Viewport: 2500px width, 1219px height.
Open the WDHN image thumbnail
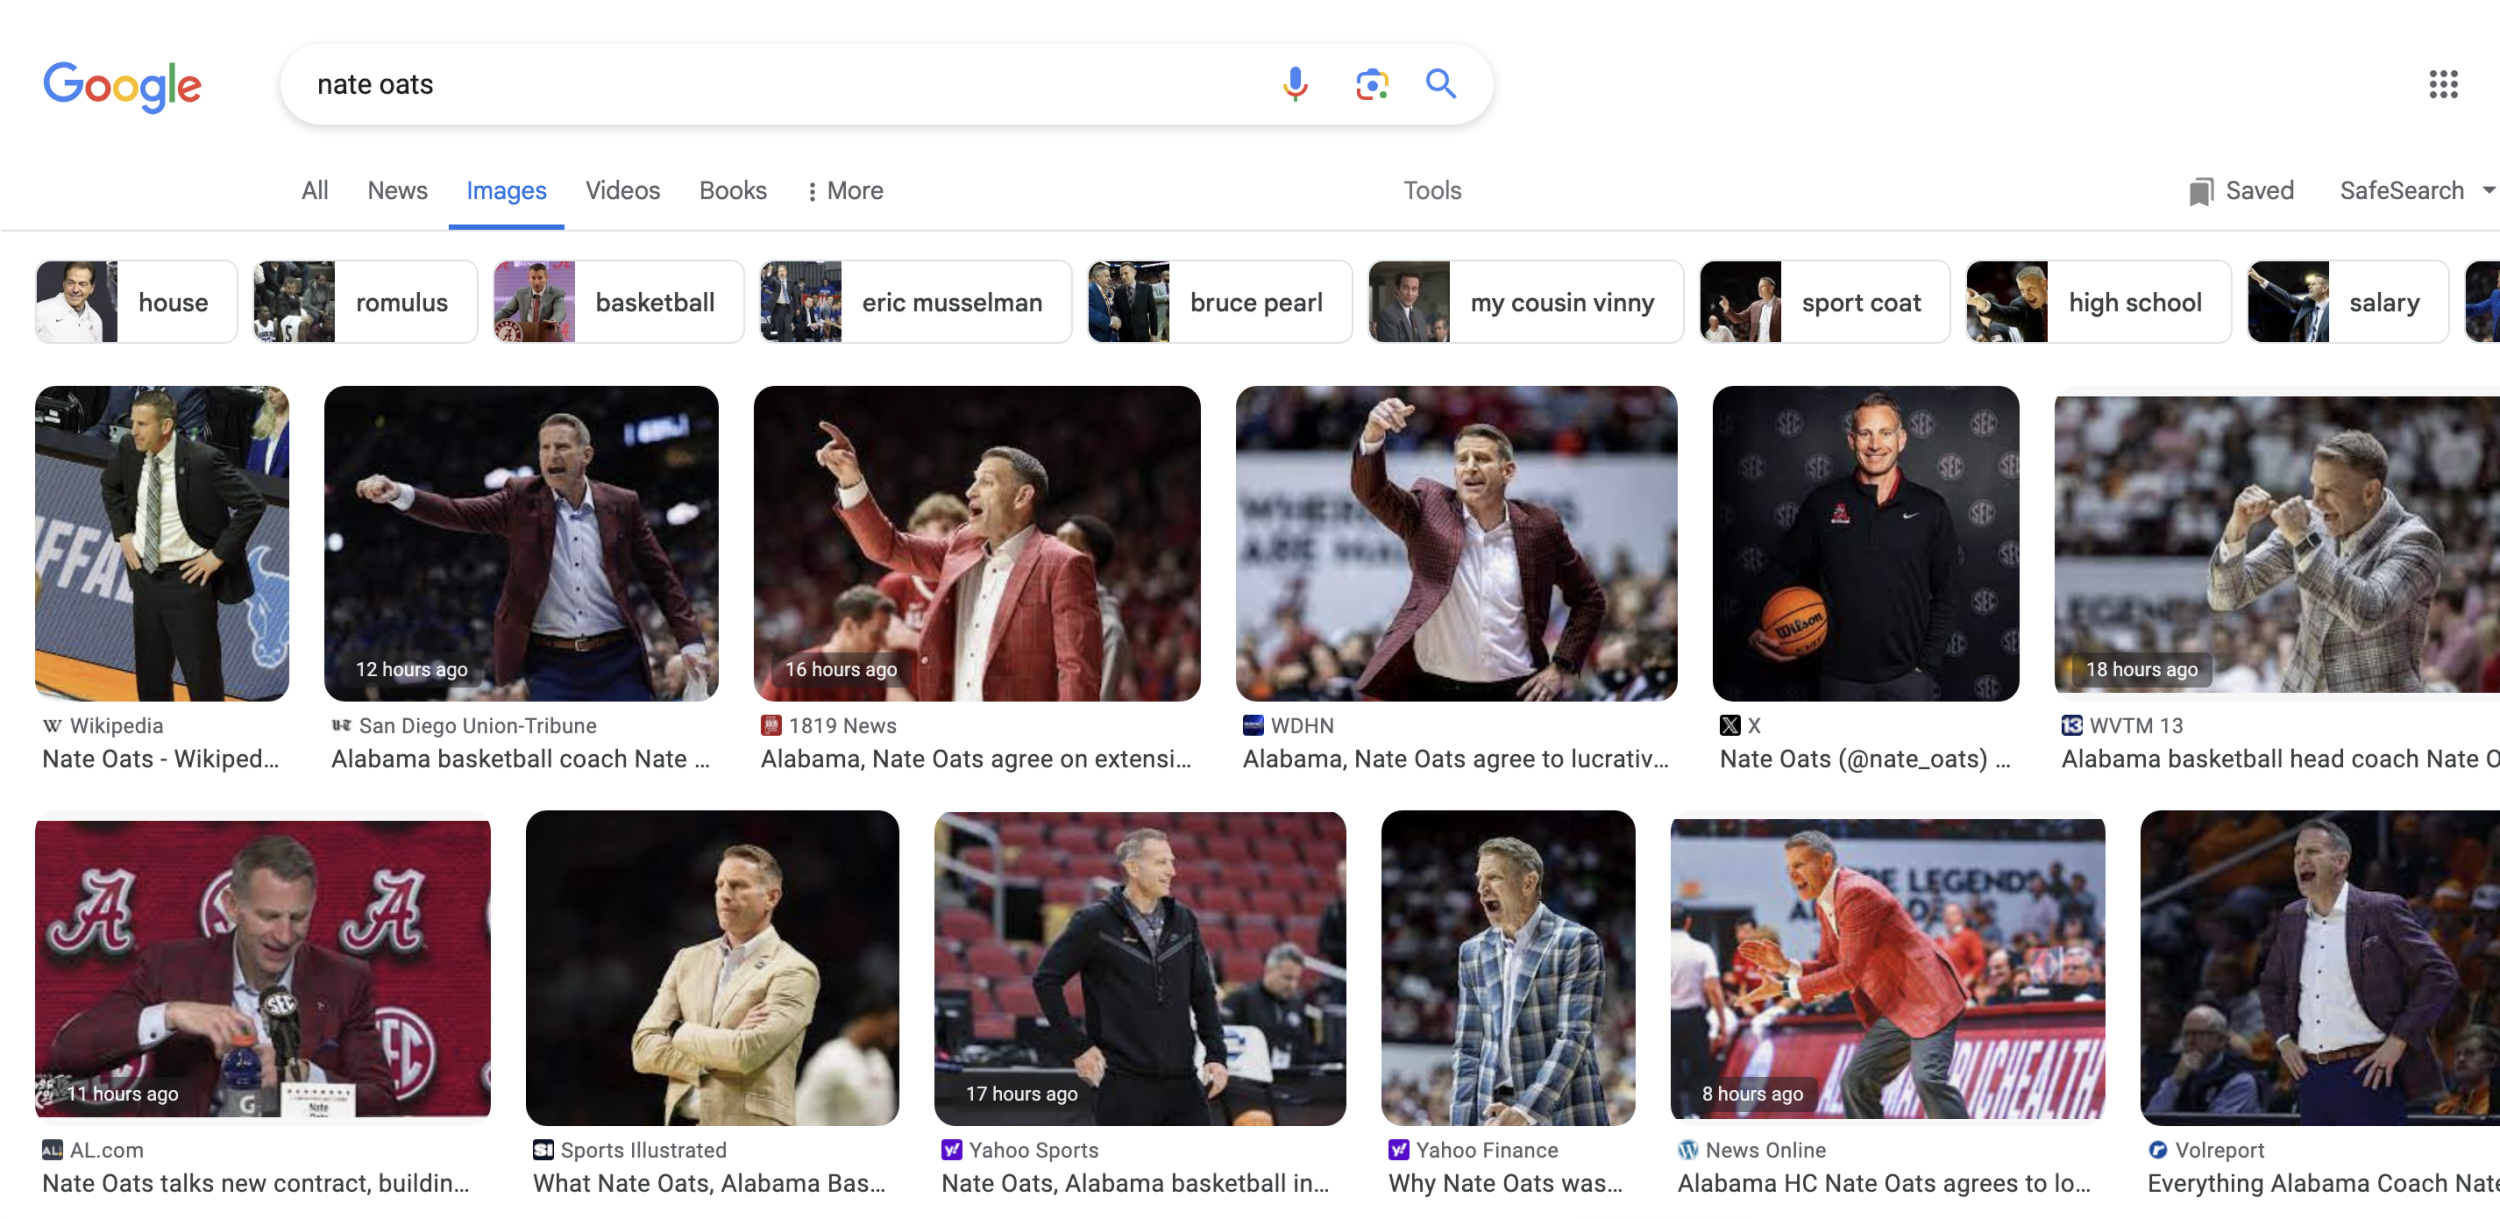point(1456,543)
